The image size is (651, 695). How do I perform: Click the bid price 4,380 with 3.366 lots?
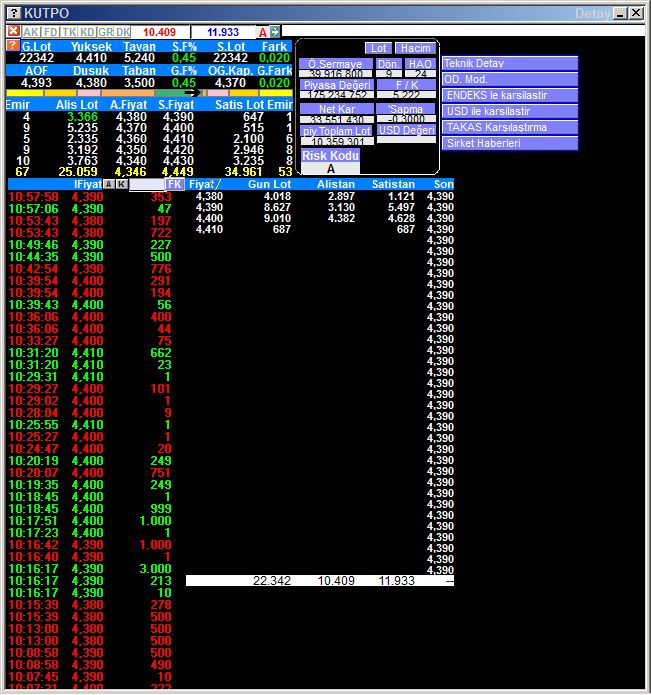(x=131, y=117)
